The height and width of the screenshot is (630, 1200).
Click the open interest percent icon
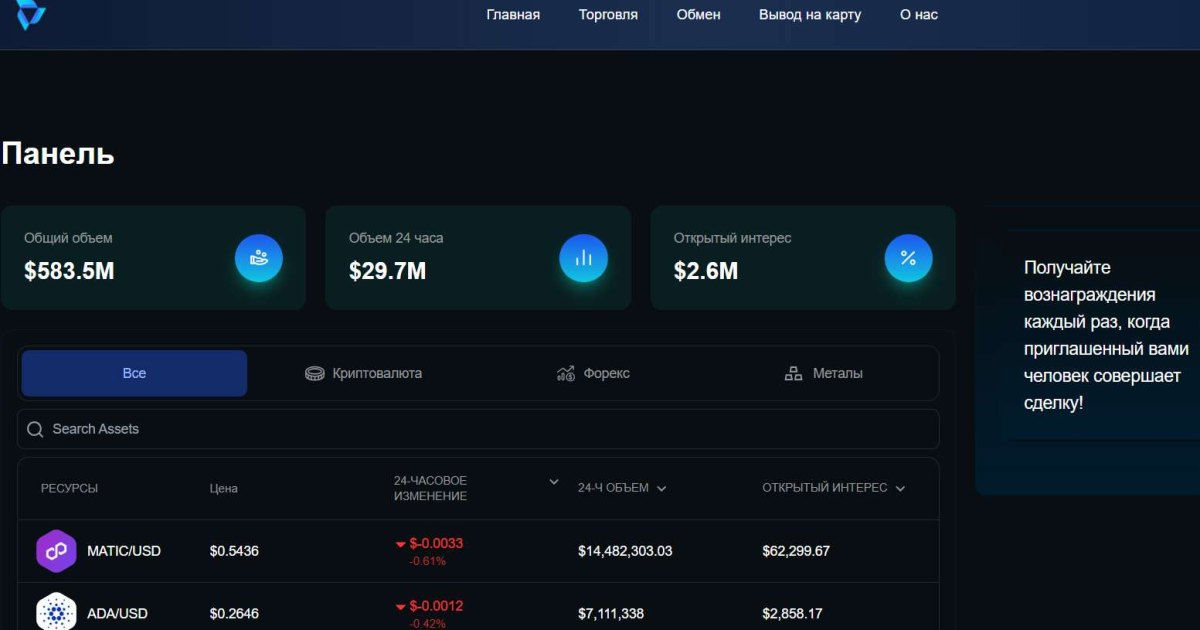click(909, 258)
